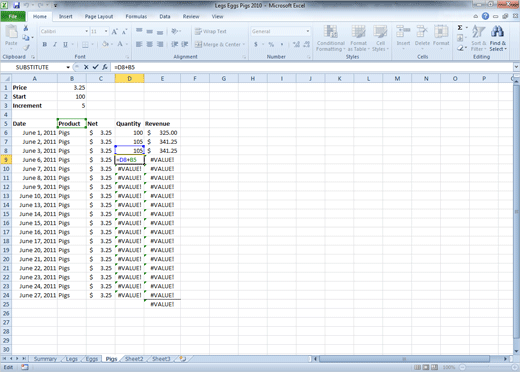Image resolution: width=520 pixels, height=372 pixels.
Task: Open the Summary sheet tab
Action: [x=45, y=359]
